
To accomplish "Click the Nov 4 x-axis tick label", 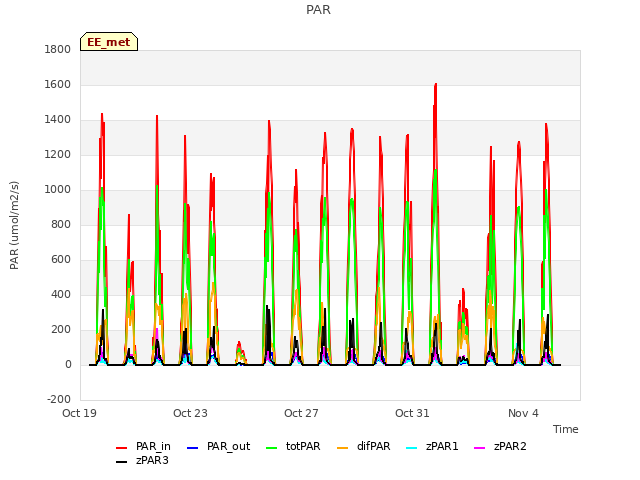I will 524,413.
